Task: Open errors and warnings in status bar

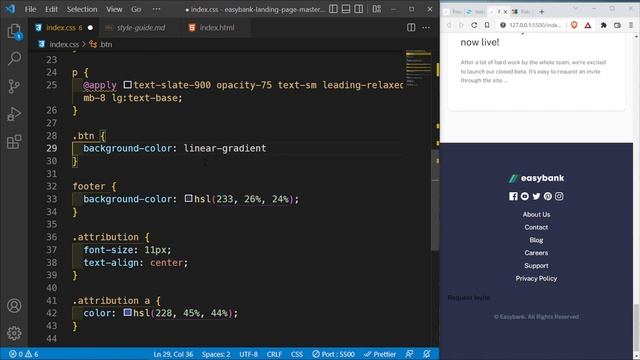Action: pyautogui.click(x=24, y=354)
